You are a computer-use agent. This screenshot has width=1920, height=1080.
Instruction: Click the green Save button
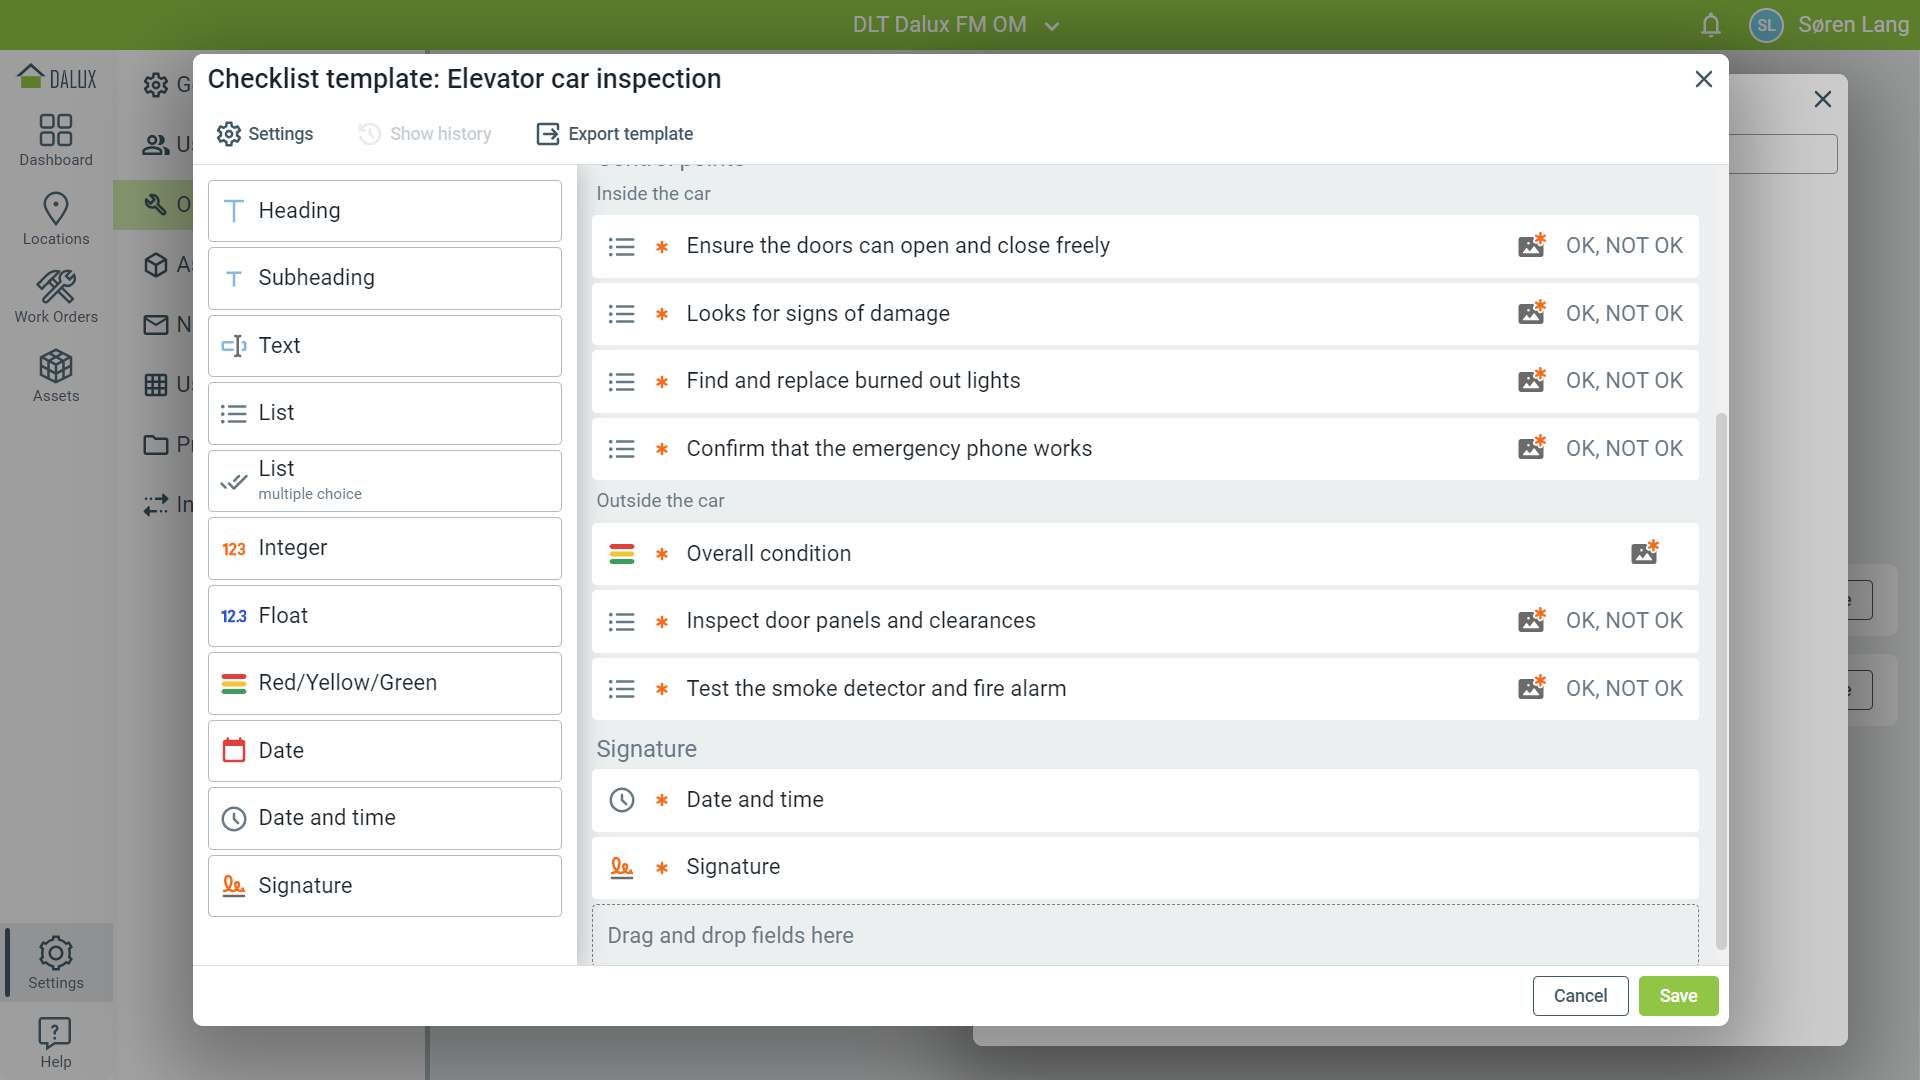[x=1677, y=996]
